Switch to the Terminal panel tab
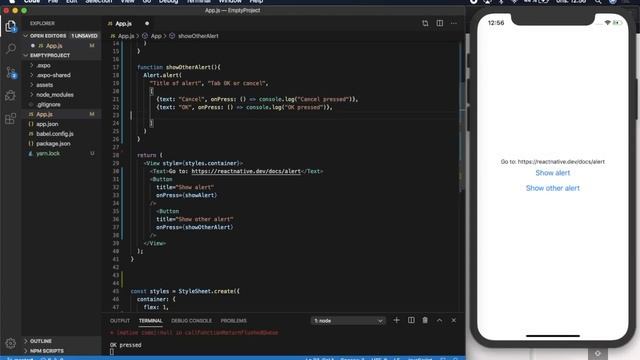Image resolution: width=640 pixels, height=360 pixels. point(150,321)
